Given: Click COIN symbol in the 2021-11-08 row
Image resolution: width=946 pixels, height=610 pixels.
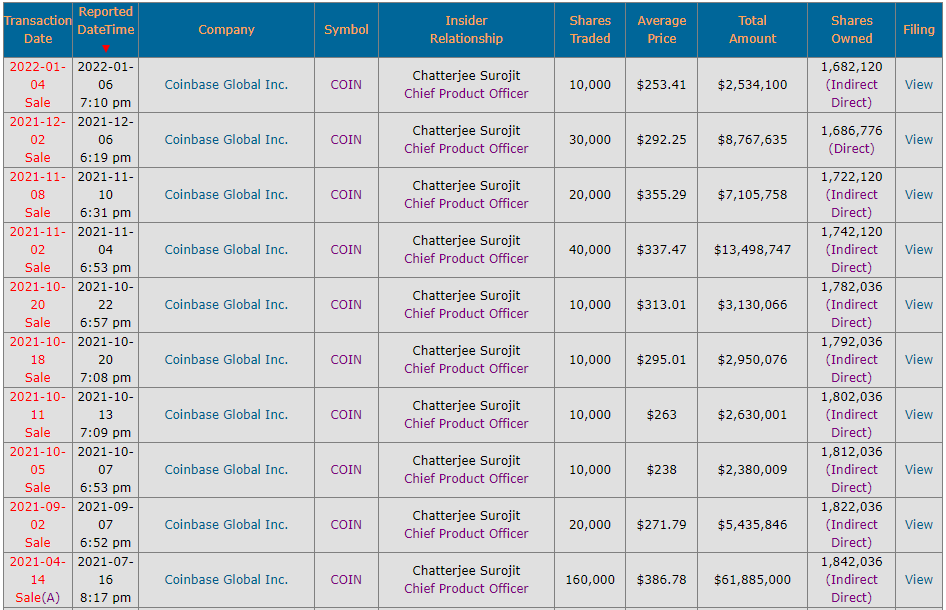Looking at the screenshot, I should pyautogui.click(x=346, y=194).
